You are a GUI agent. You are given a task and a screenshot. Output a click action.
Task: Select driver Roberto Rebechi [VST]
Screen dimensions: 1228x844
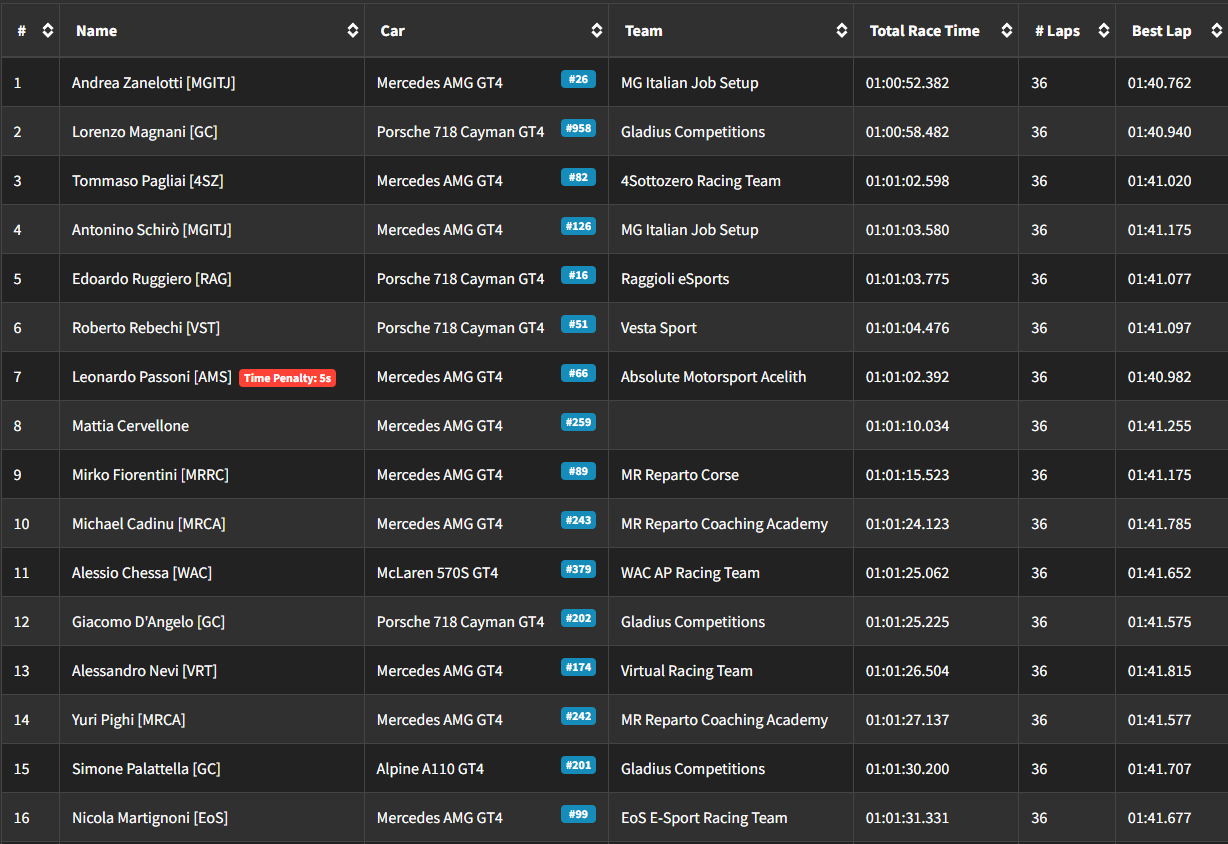pyautogui.click(x=145, y=328)
